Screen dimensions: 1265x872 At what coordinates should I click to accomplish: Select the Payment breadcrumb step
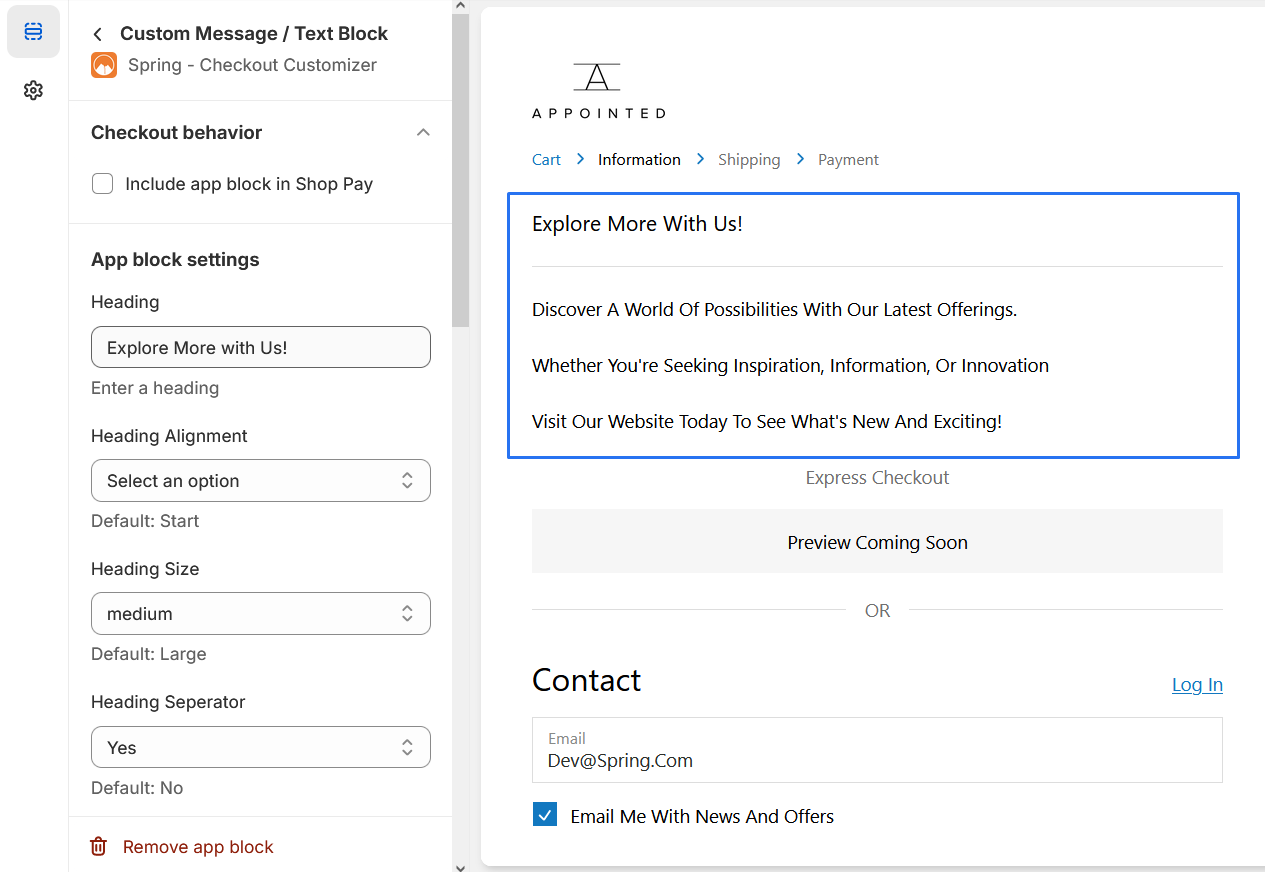848,160
